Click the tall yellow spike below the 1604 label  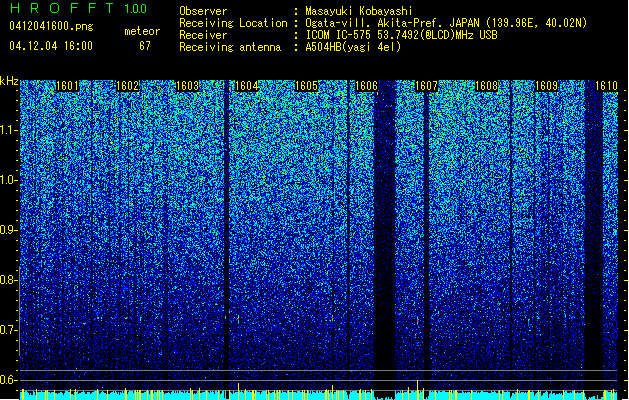coord(238,391)
